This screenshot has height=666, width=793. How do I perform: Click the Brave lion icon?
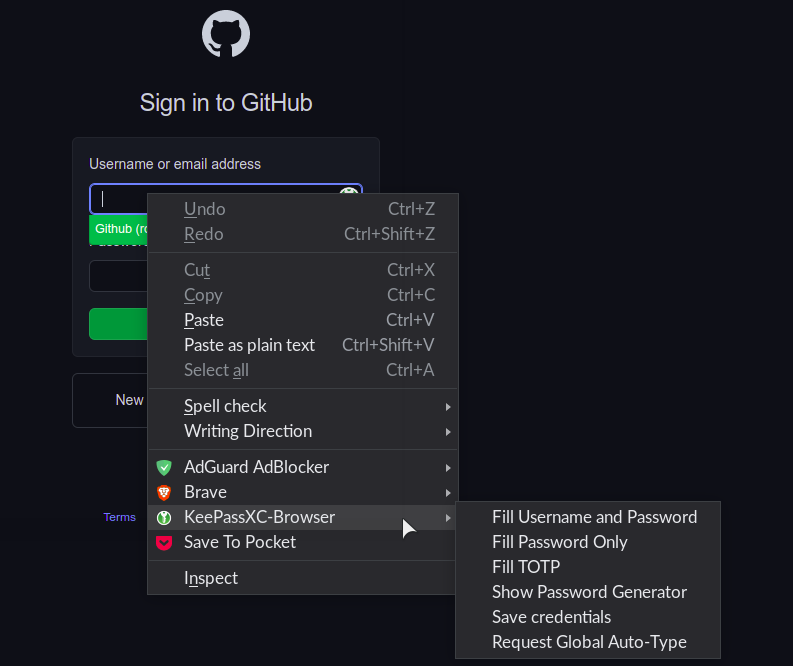(x=164, y=492)
